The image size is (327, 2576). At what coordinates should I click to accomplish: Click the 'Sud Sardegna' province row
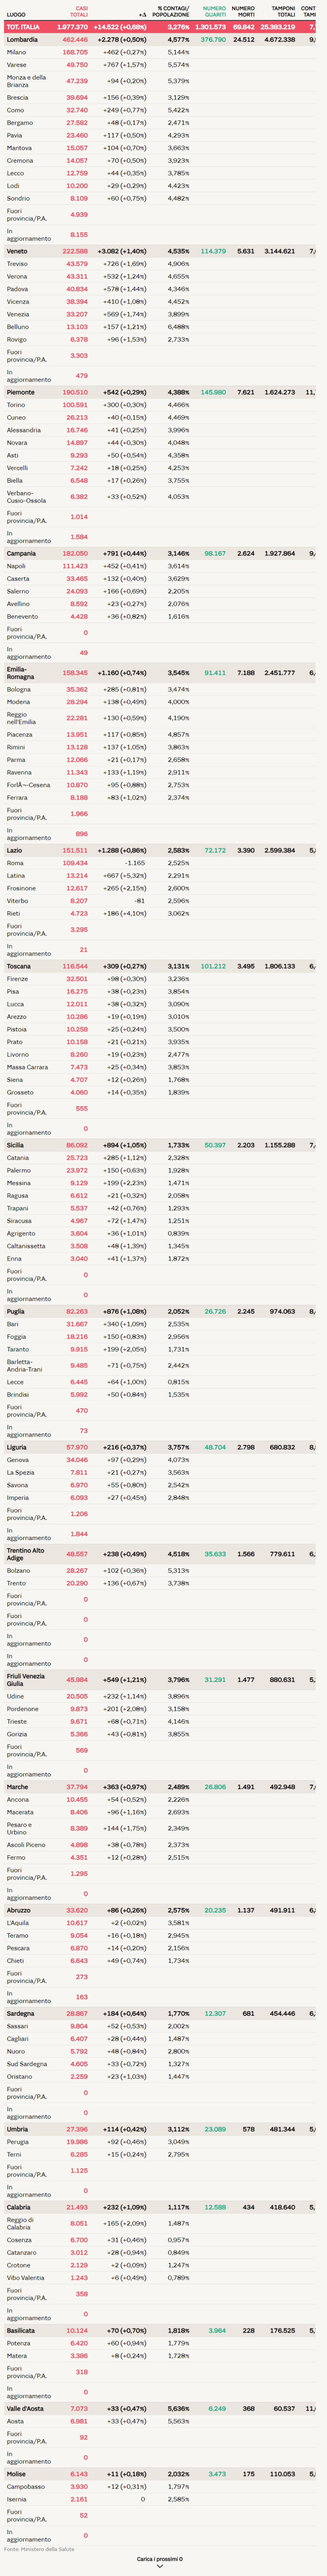pos(160,2064)
